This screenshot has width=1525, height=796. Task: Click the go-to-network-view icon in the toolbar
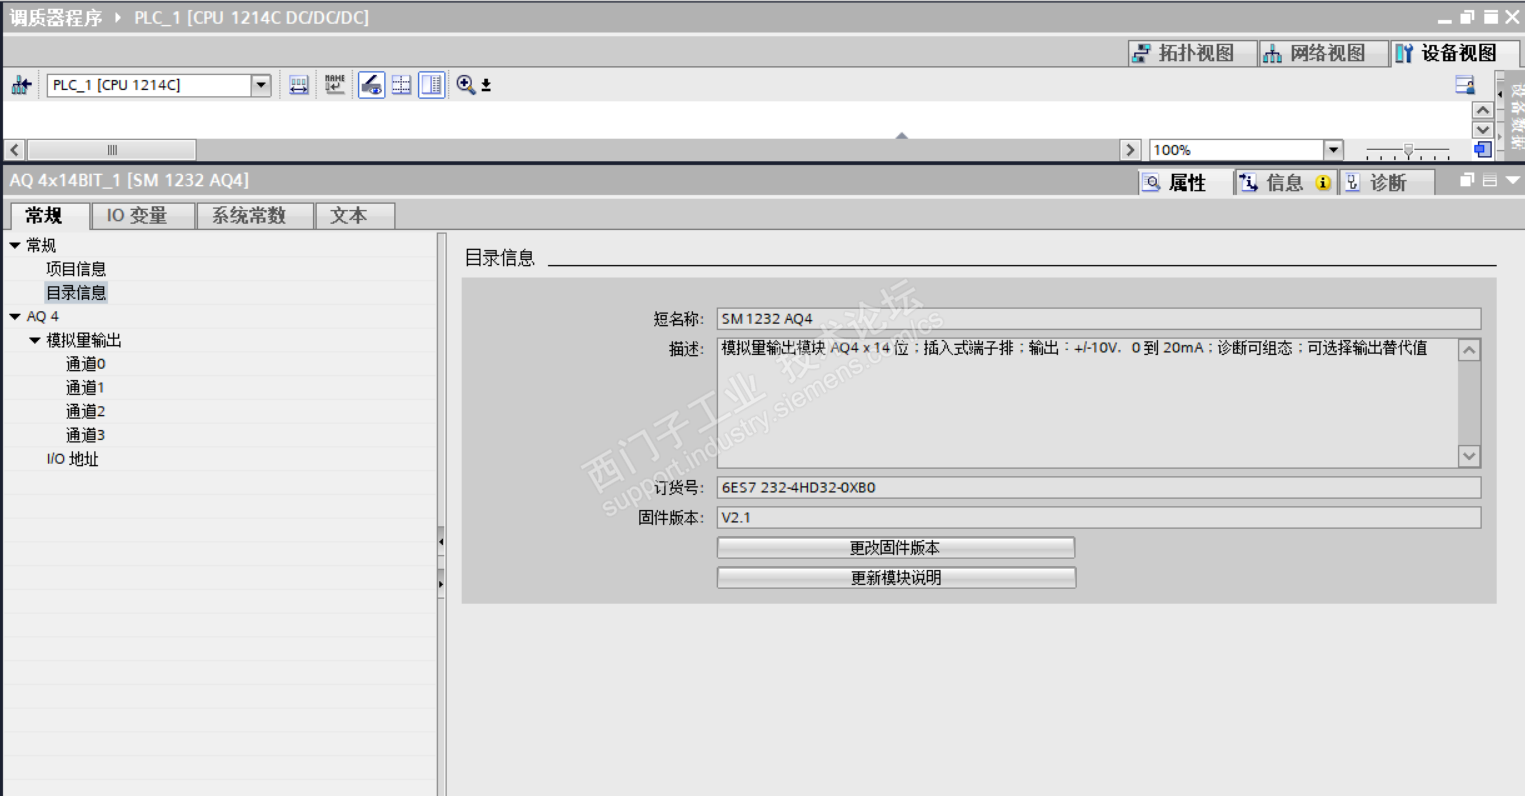(x=21, y=85)
